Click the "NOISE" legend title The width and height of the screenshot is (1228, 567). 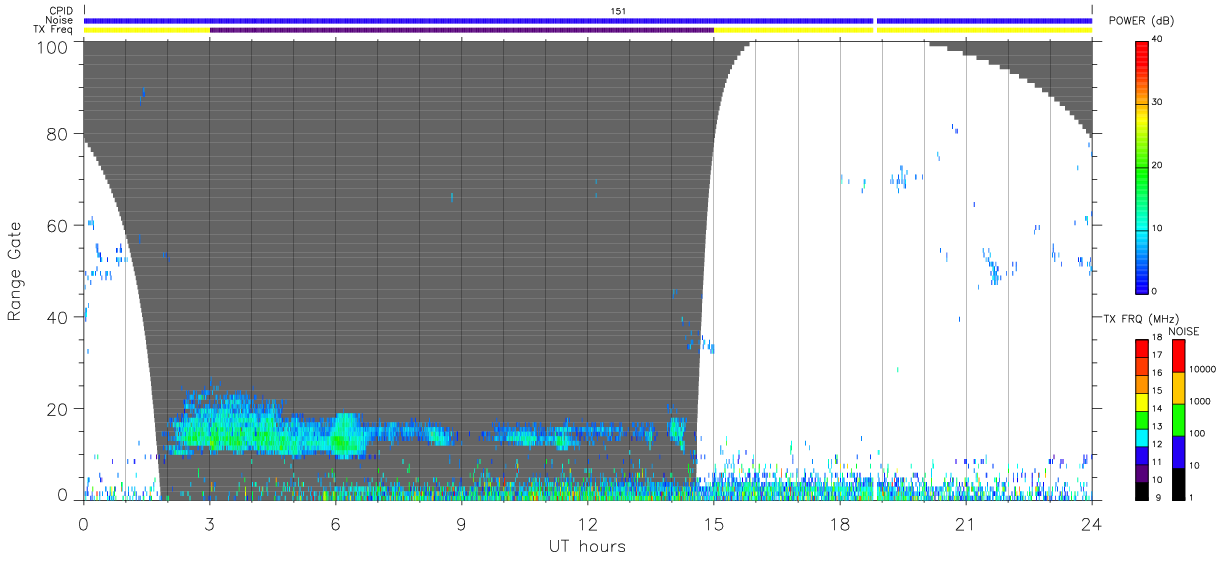click(x=1184, y=331)
